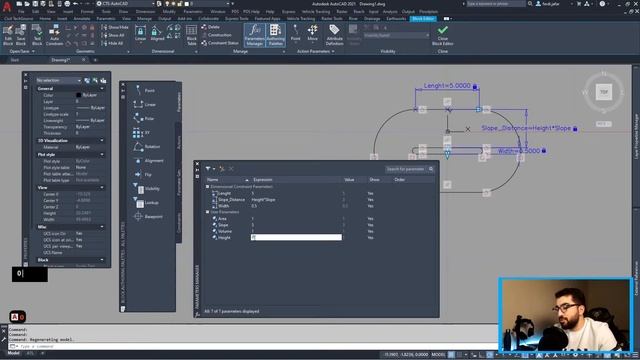Collapse Misc section in Properties

click(102, 227)
